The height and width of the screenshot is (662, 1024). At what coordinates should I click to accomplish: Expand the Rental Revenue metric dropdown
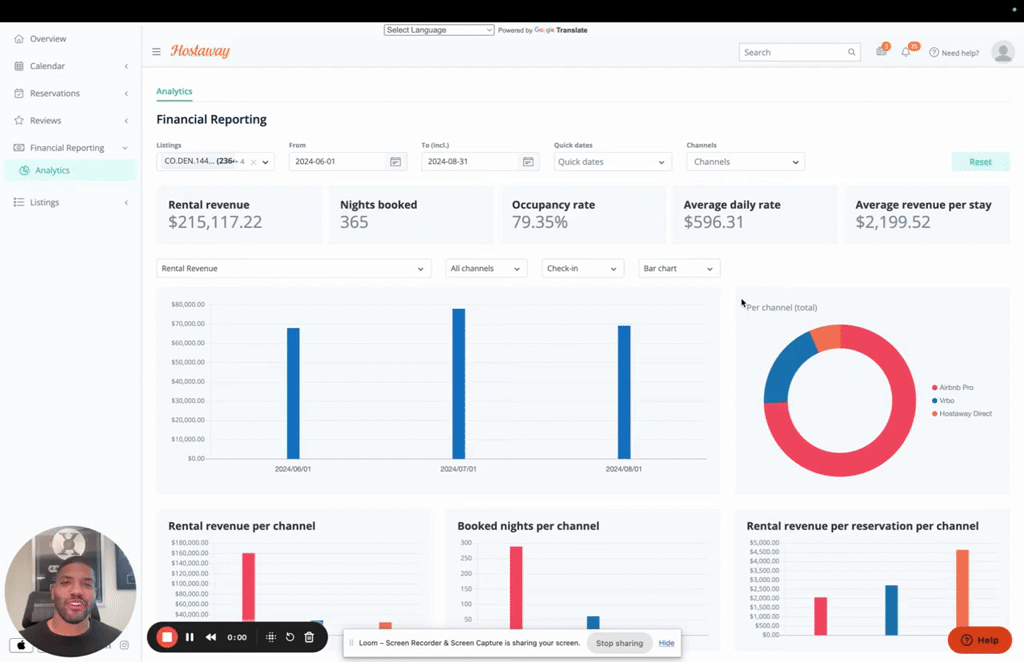point(293,268)
